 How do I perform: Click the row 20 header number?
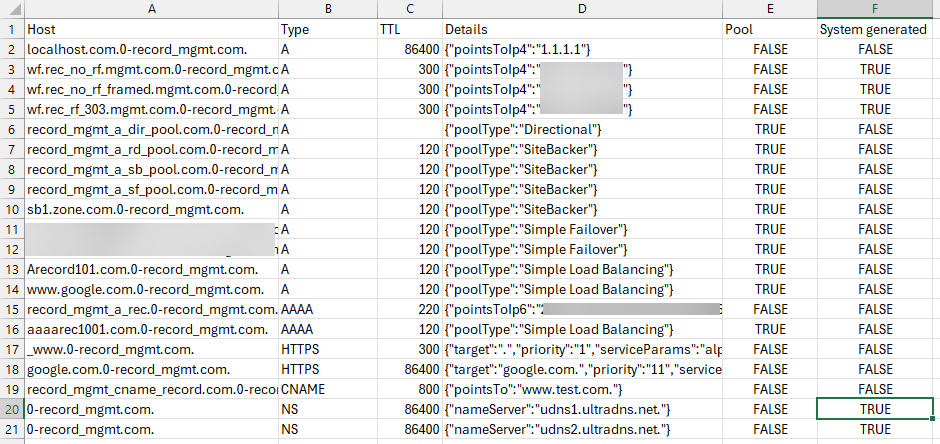pos(11,409)
